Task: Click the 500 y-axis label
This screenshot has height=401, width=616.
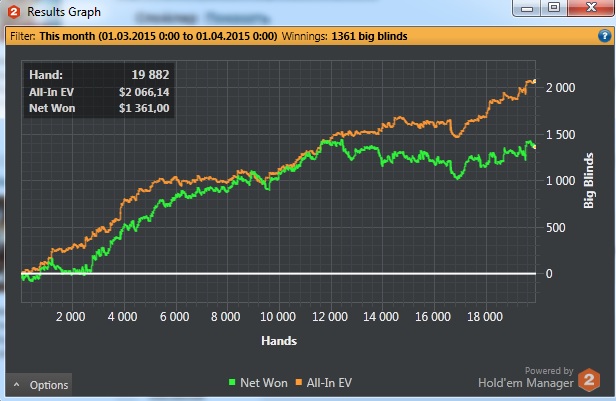Action: point(556,227)
